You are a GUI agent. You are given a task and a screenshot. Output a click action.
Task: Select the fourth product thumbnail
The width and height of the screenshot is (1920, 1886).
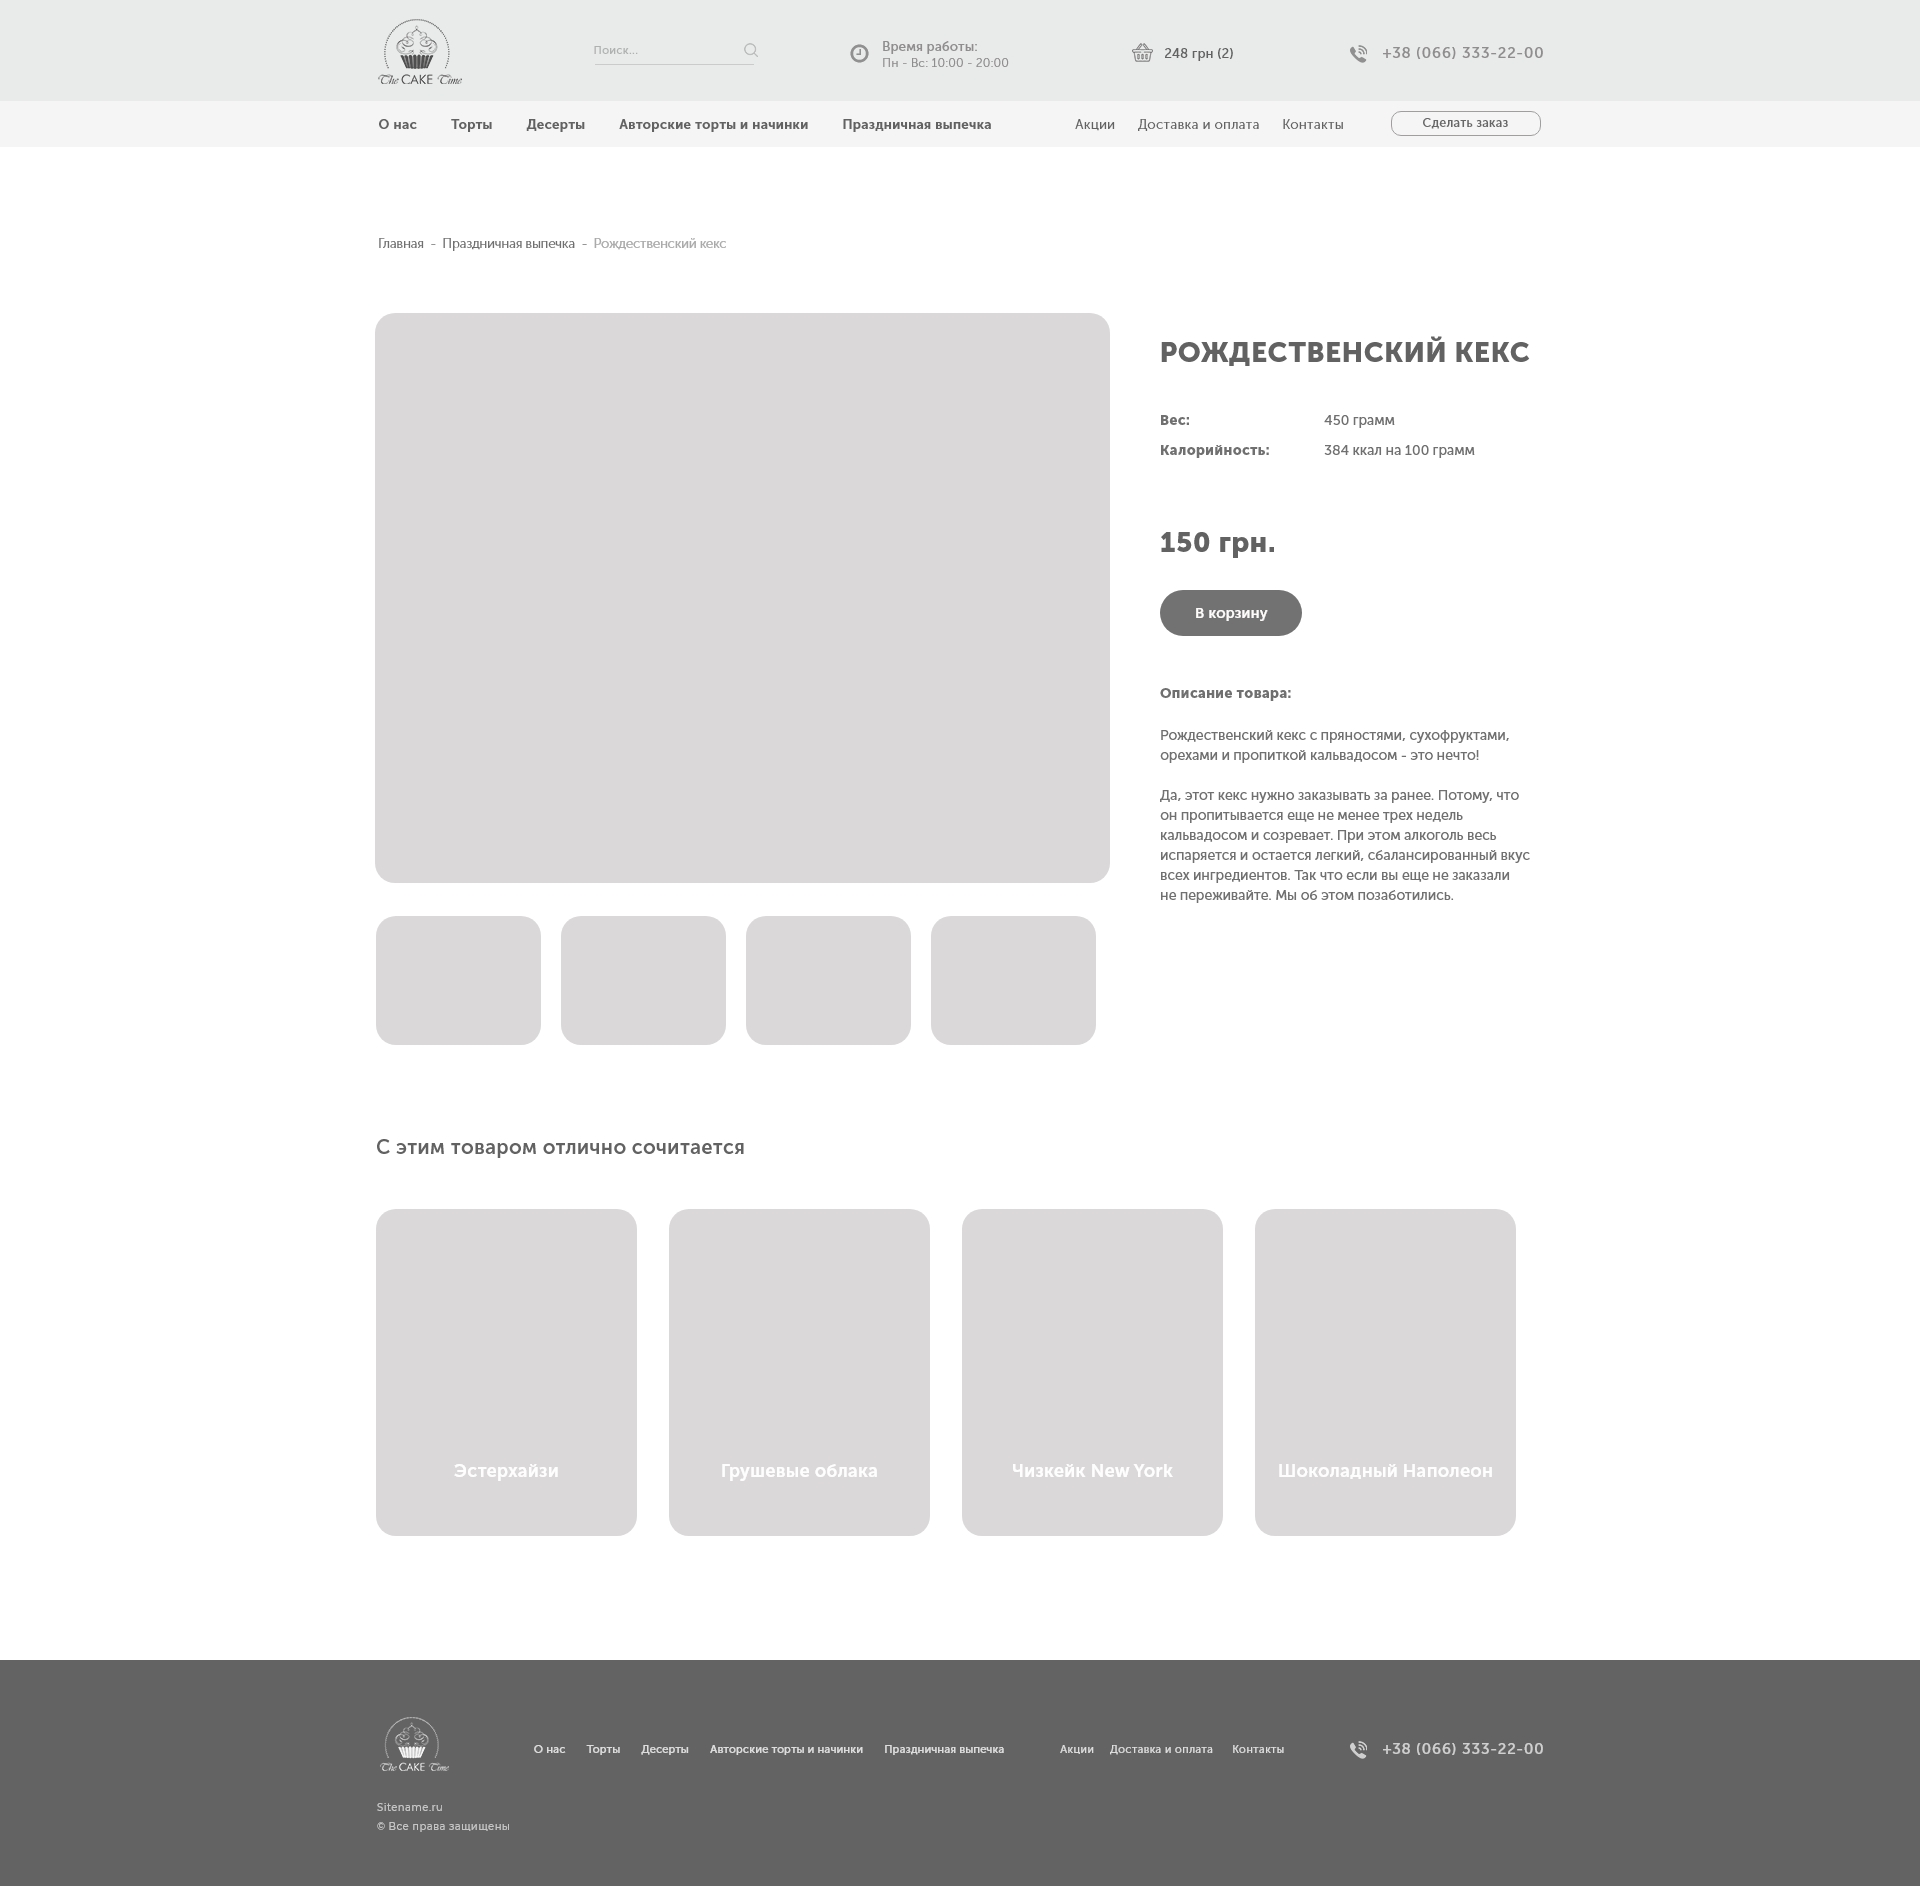(1013, 980)
